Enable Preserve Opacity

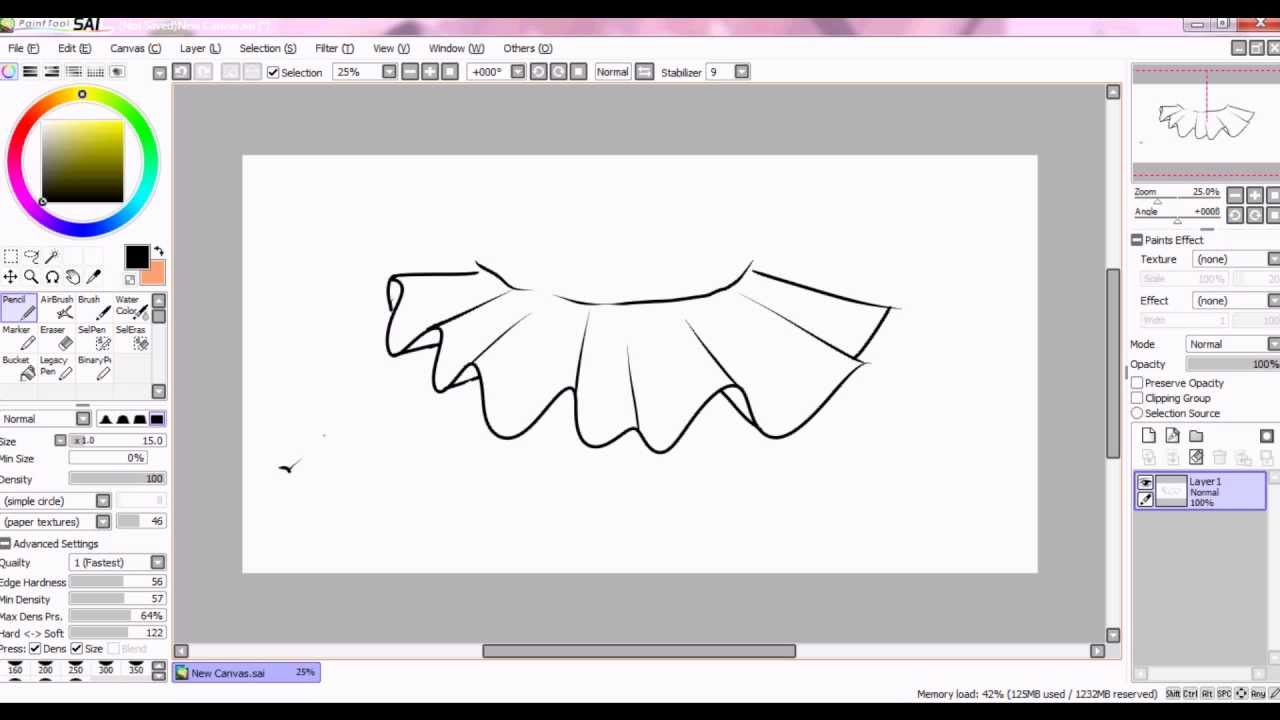pos(1137,383)
